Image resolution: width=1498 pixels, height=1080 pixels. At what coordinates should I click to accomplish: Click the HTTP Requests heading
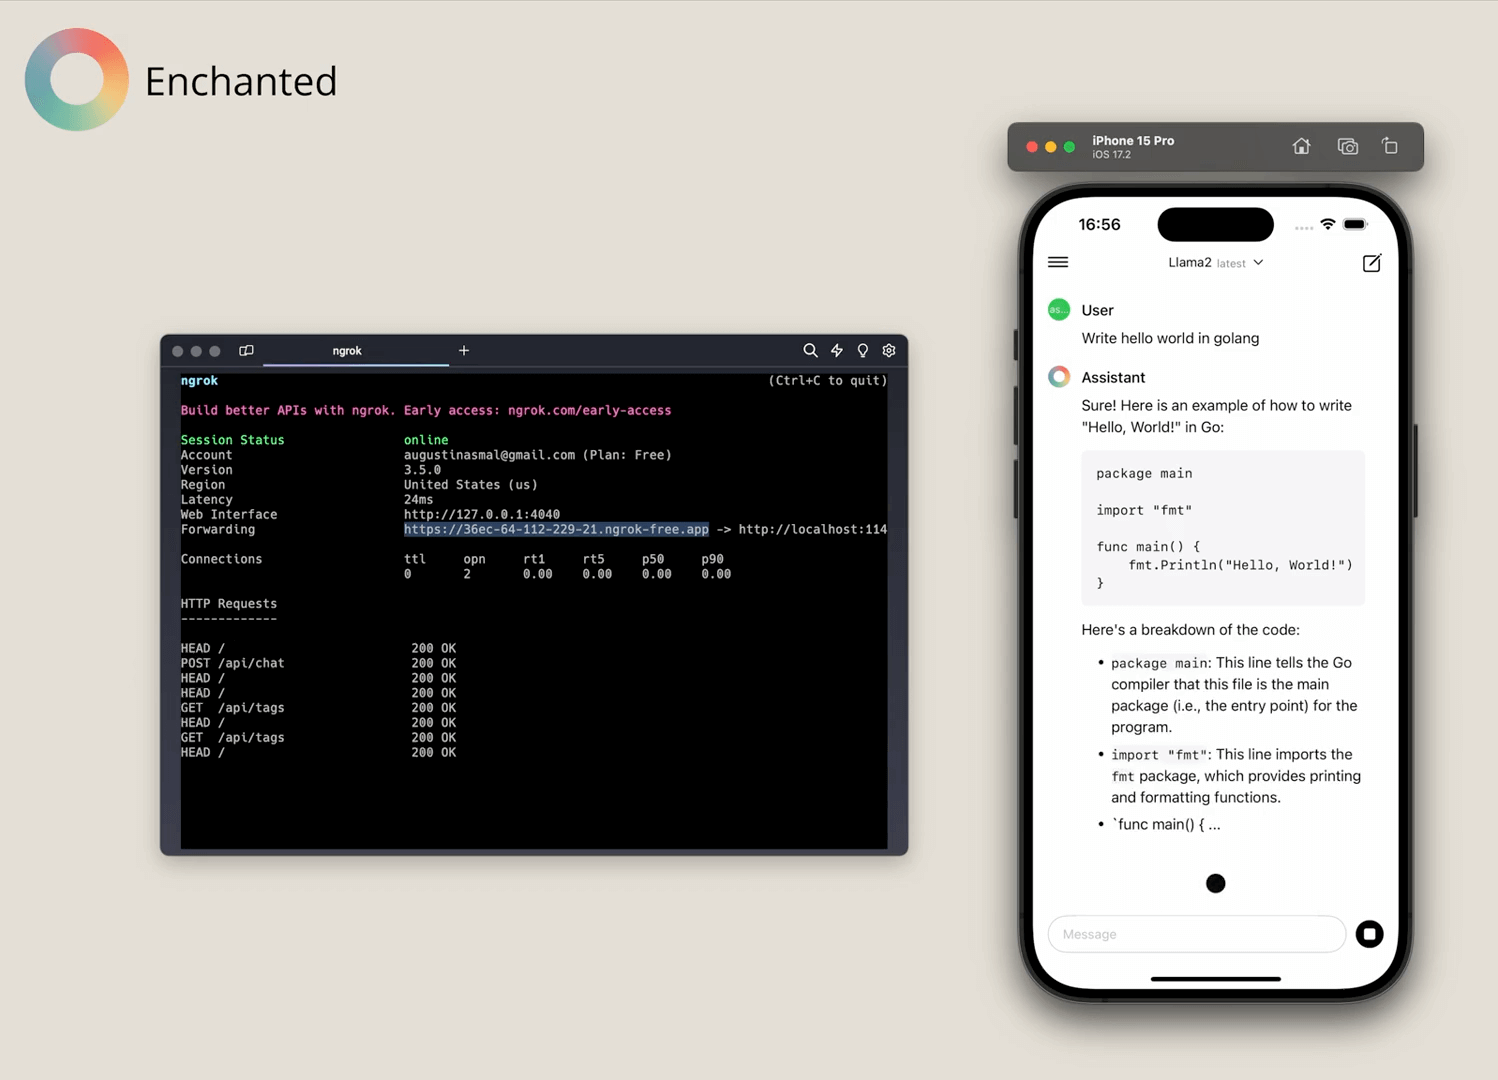(x=229, y=603)
